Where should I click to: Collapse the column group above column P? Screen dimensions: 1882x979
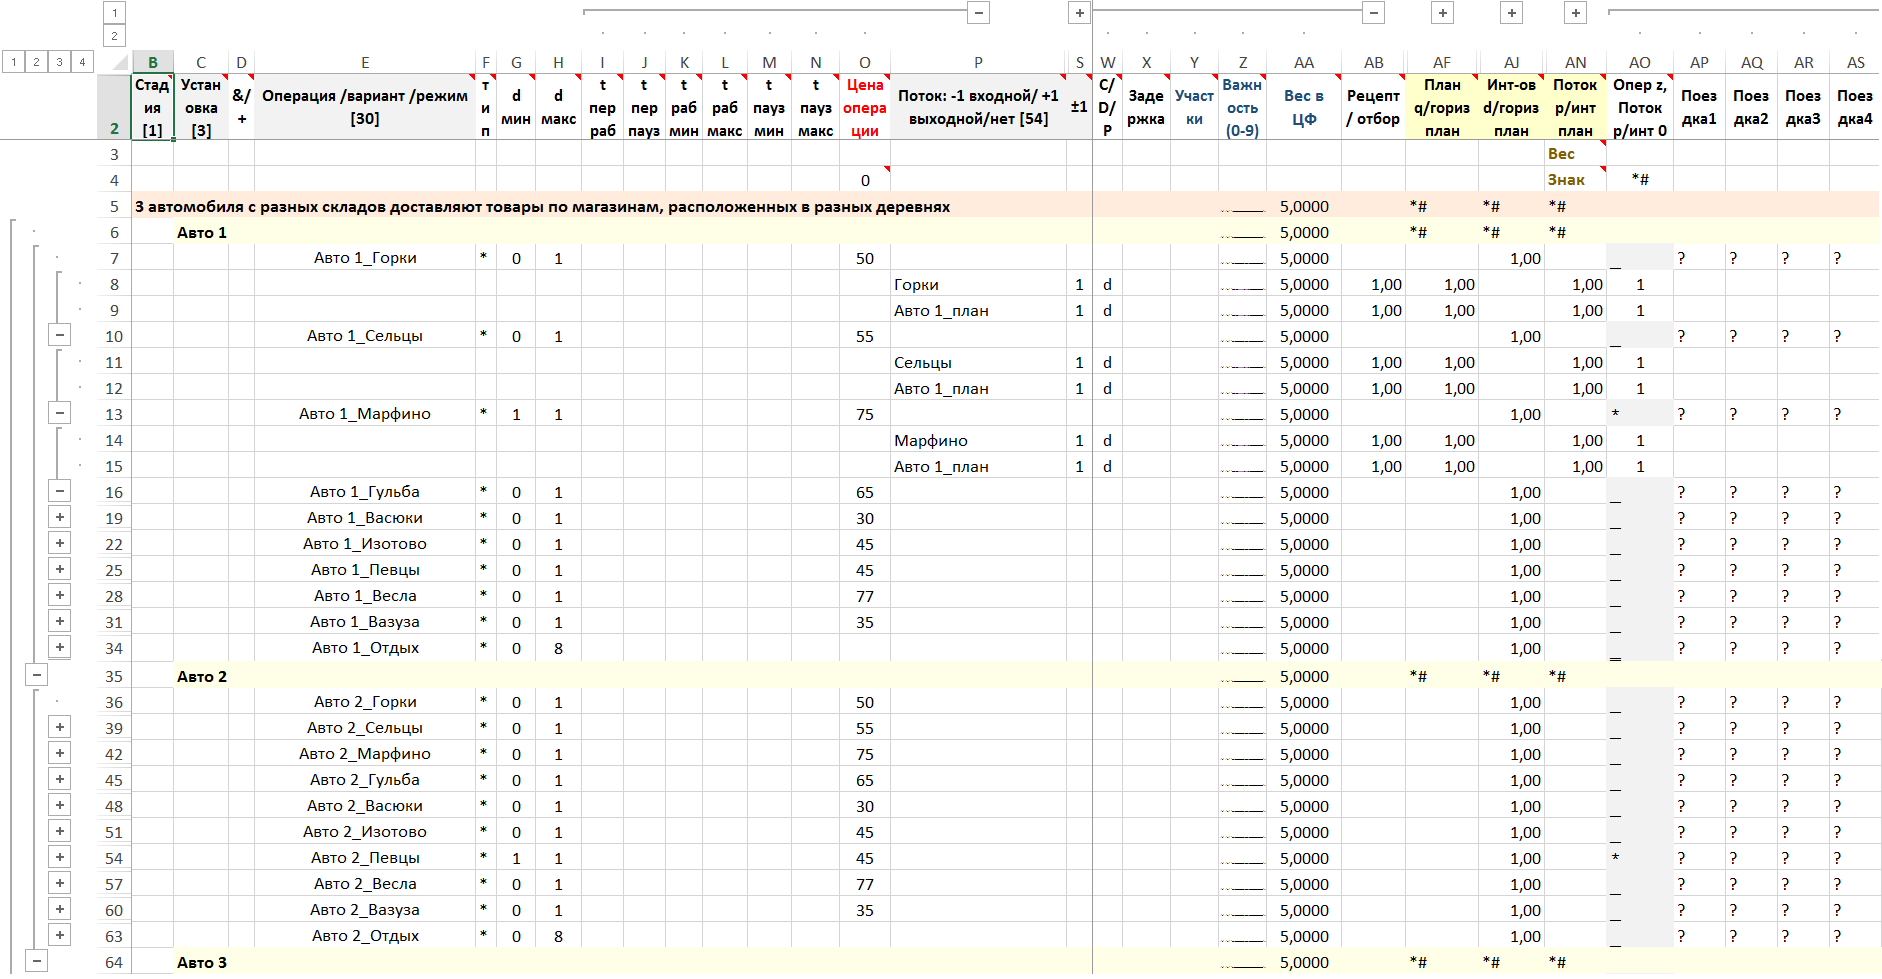[x=979, y=13]
